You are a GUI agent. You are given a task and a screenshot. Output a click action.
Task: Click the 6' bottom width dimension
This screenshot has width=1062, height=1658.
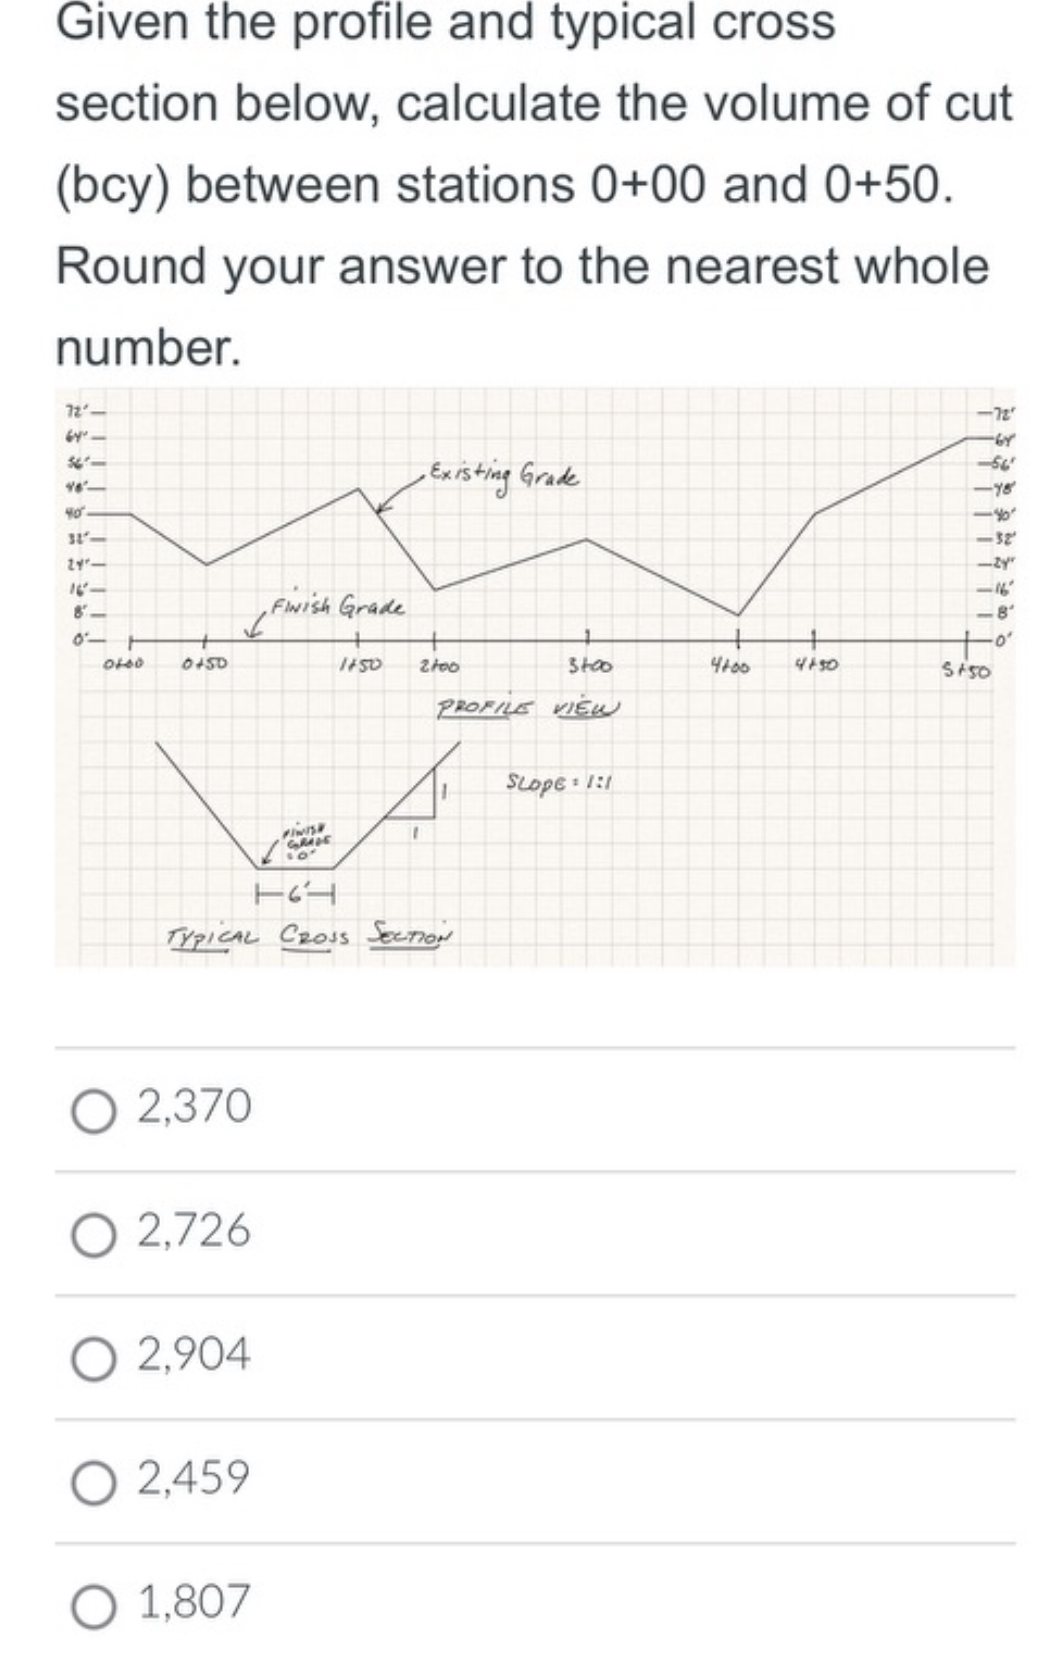tap(295, 893)
